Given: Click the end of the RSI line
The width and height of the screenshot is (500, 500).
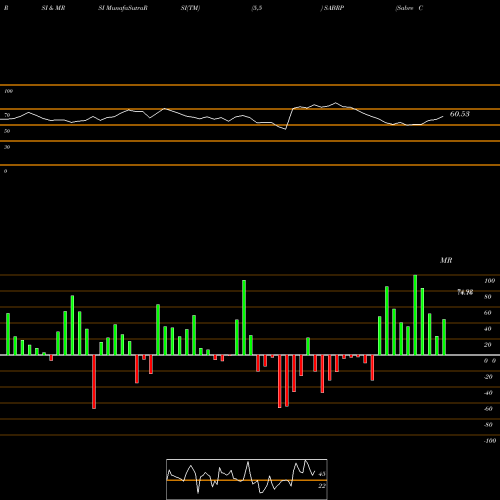Looking at the screenshot, I should (443, 116).
